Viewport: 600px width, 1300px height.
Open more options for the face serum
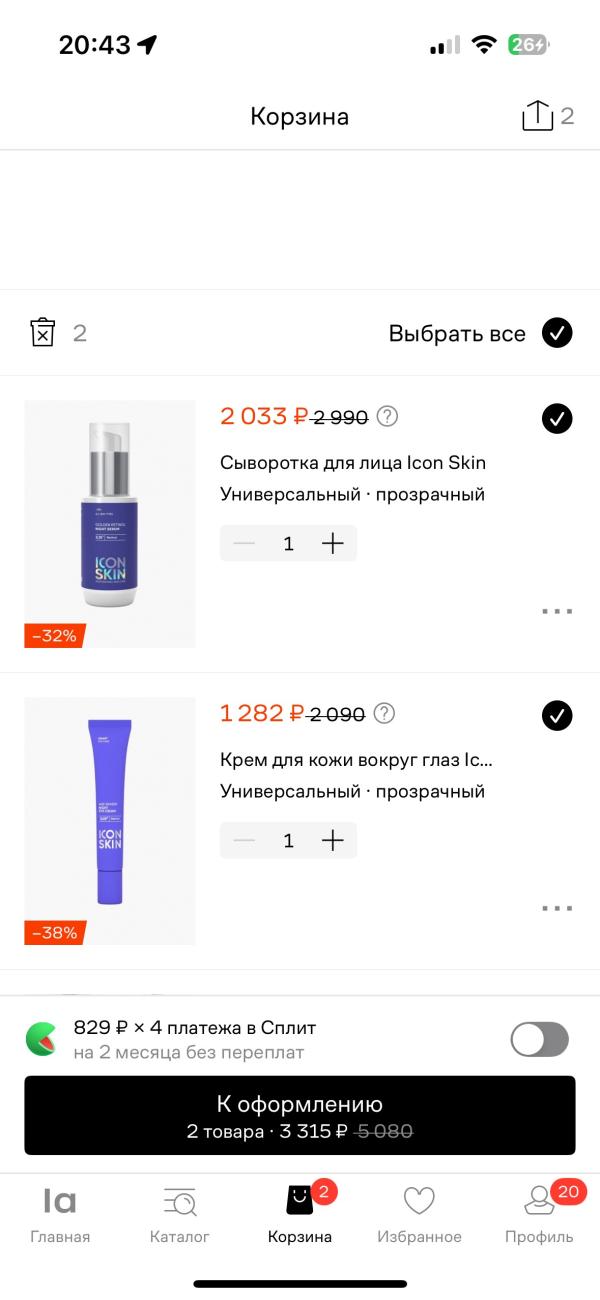coord(557,610)
